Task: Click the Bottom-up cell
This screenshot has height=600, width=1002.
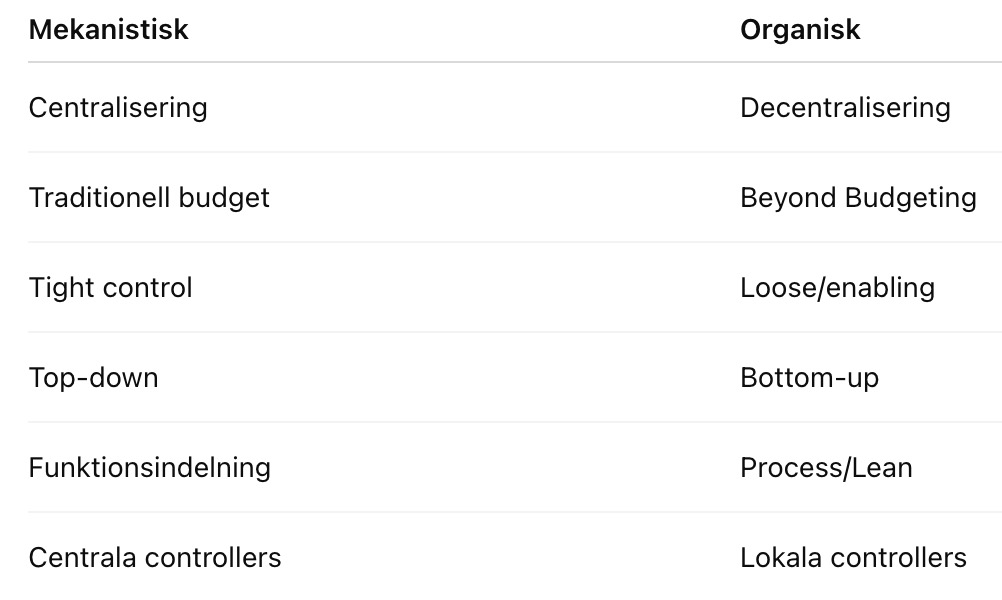Action: (x=809, y=378)
